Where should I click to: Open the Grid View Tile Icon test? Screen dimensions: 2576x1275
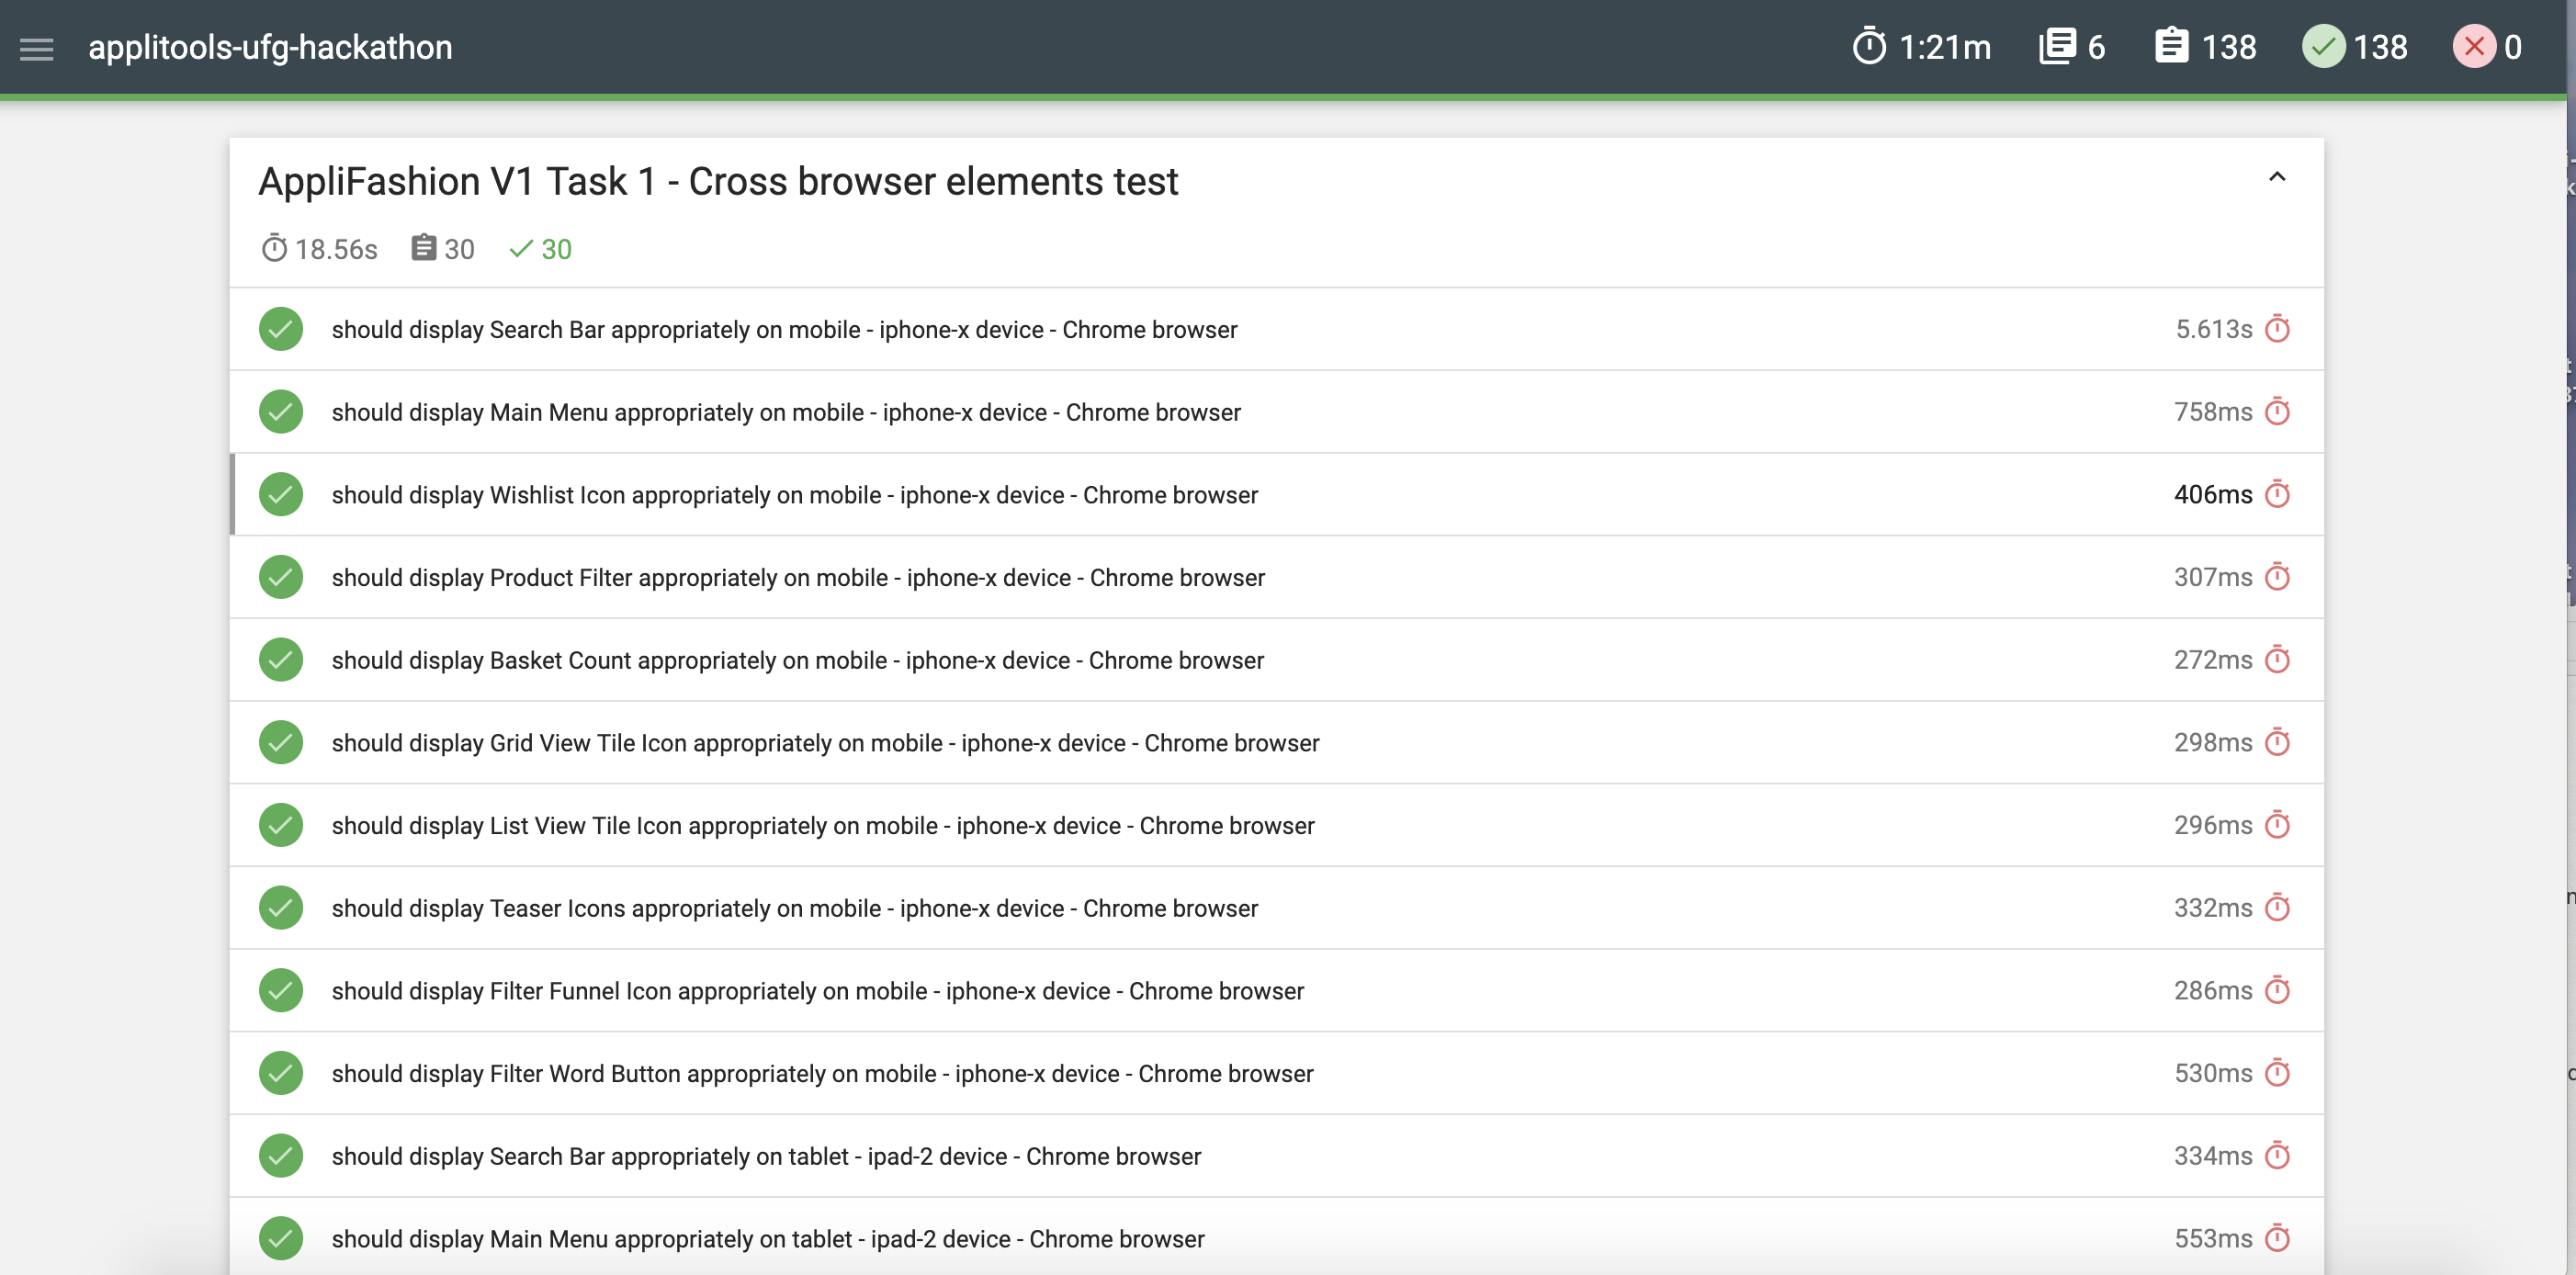click(x=825, y=743)
